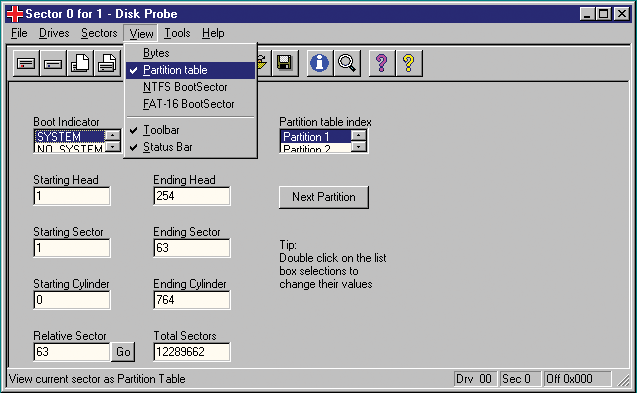Click the blue information icon

pyautogui.click(x=320, y=63)
